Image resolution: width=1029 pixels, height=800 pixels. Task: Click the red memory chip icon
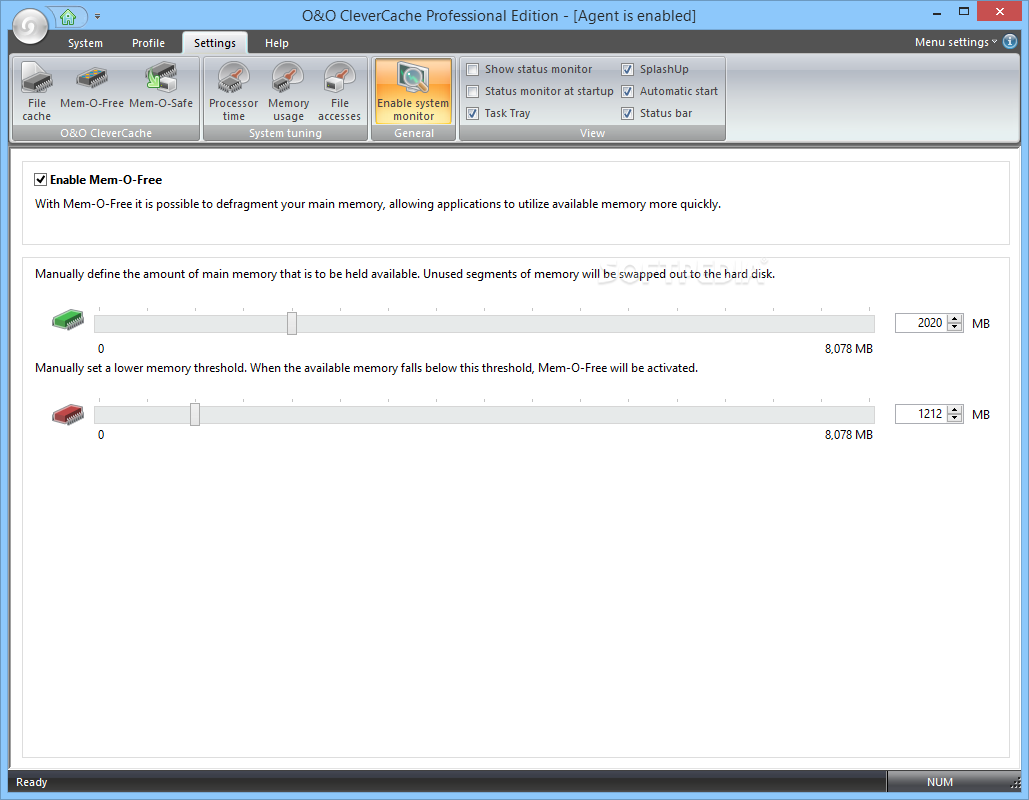click(68, 414)
